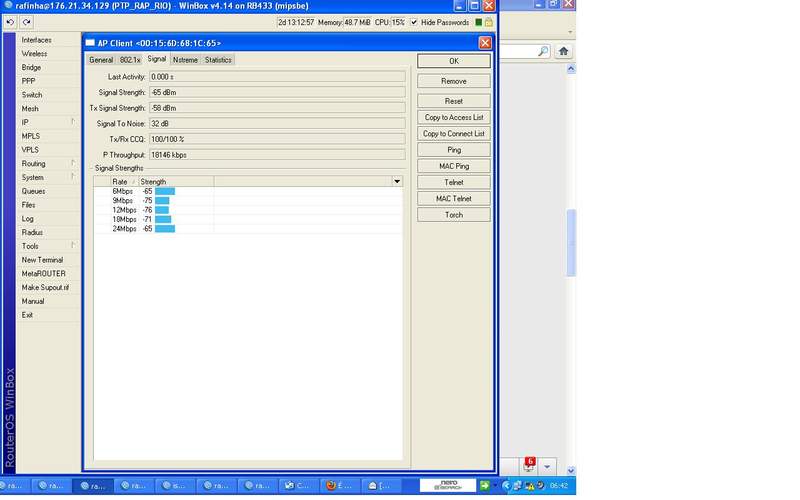Click the browser vertical scrollbar thumb

click(571, 242)
